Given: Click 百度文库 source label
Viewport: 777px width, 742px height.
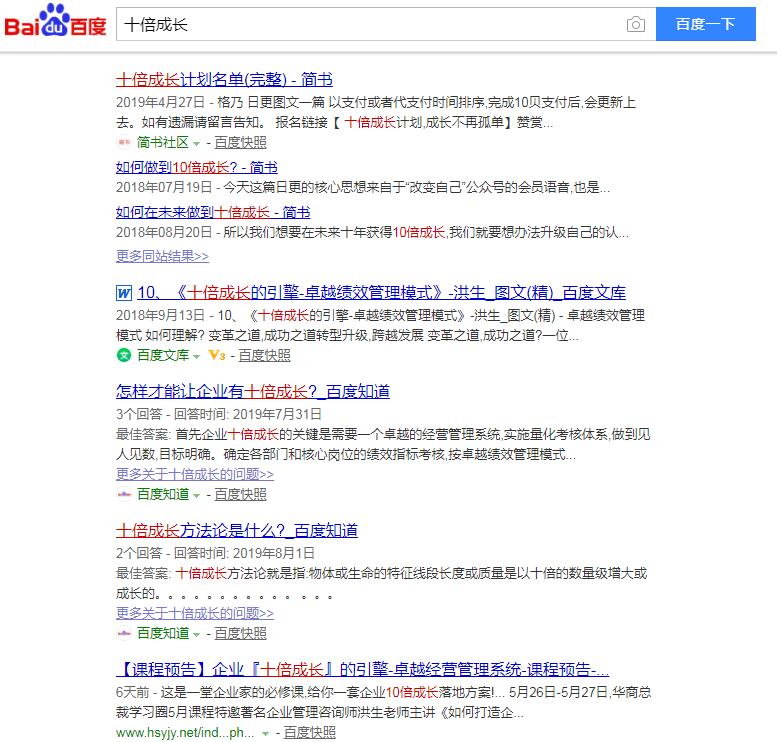Looking at the screenshot, I should [x=163, y=355].
